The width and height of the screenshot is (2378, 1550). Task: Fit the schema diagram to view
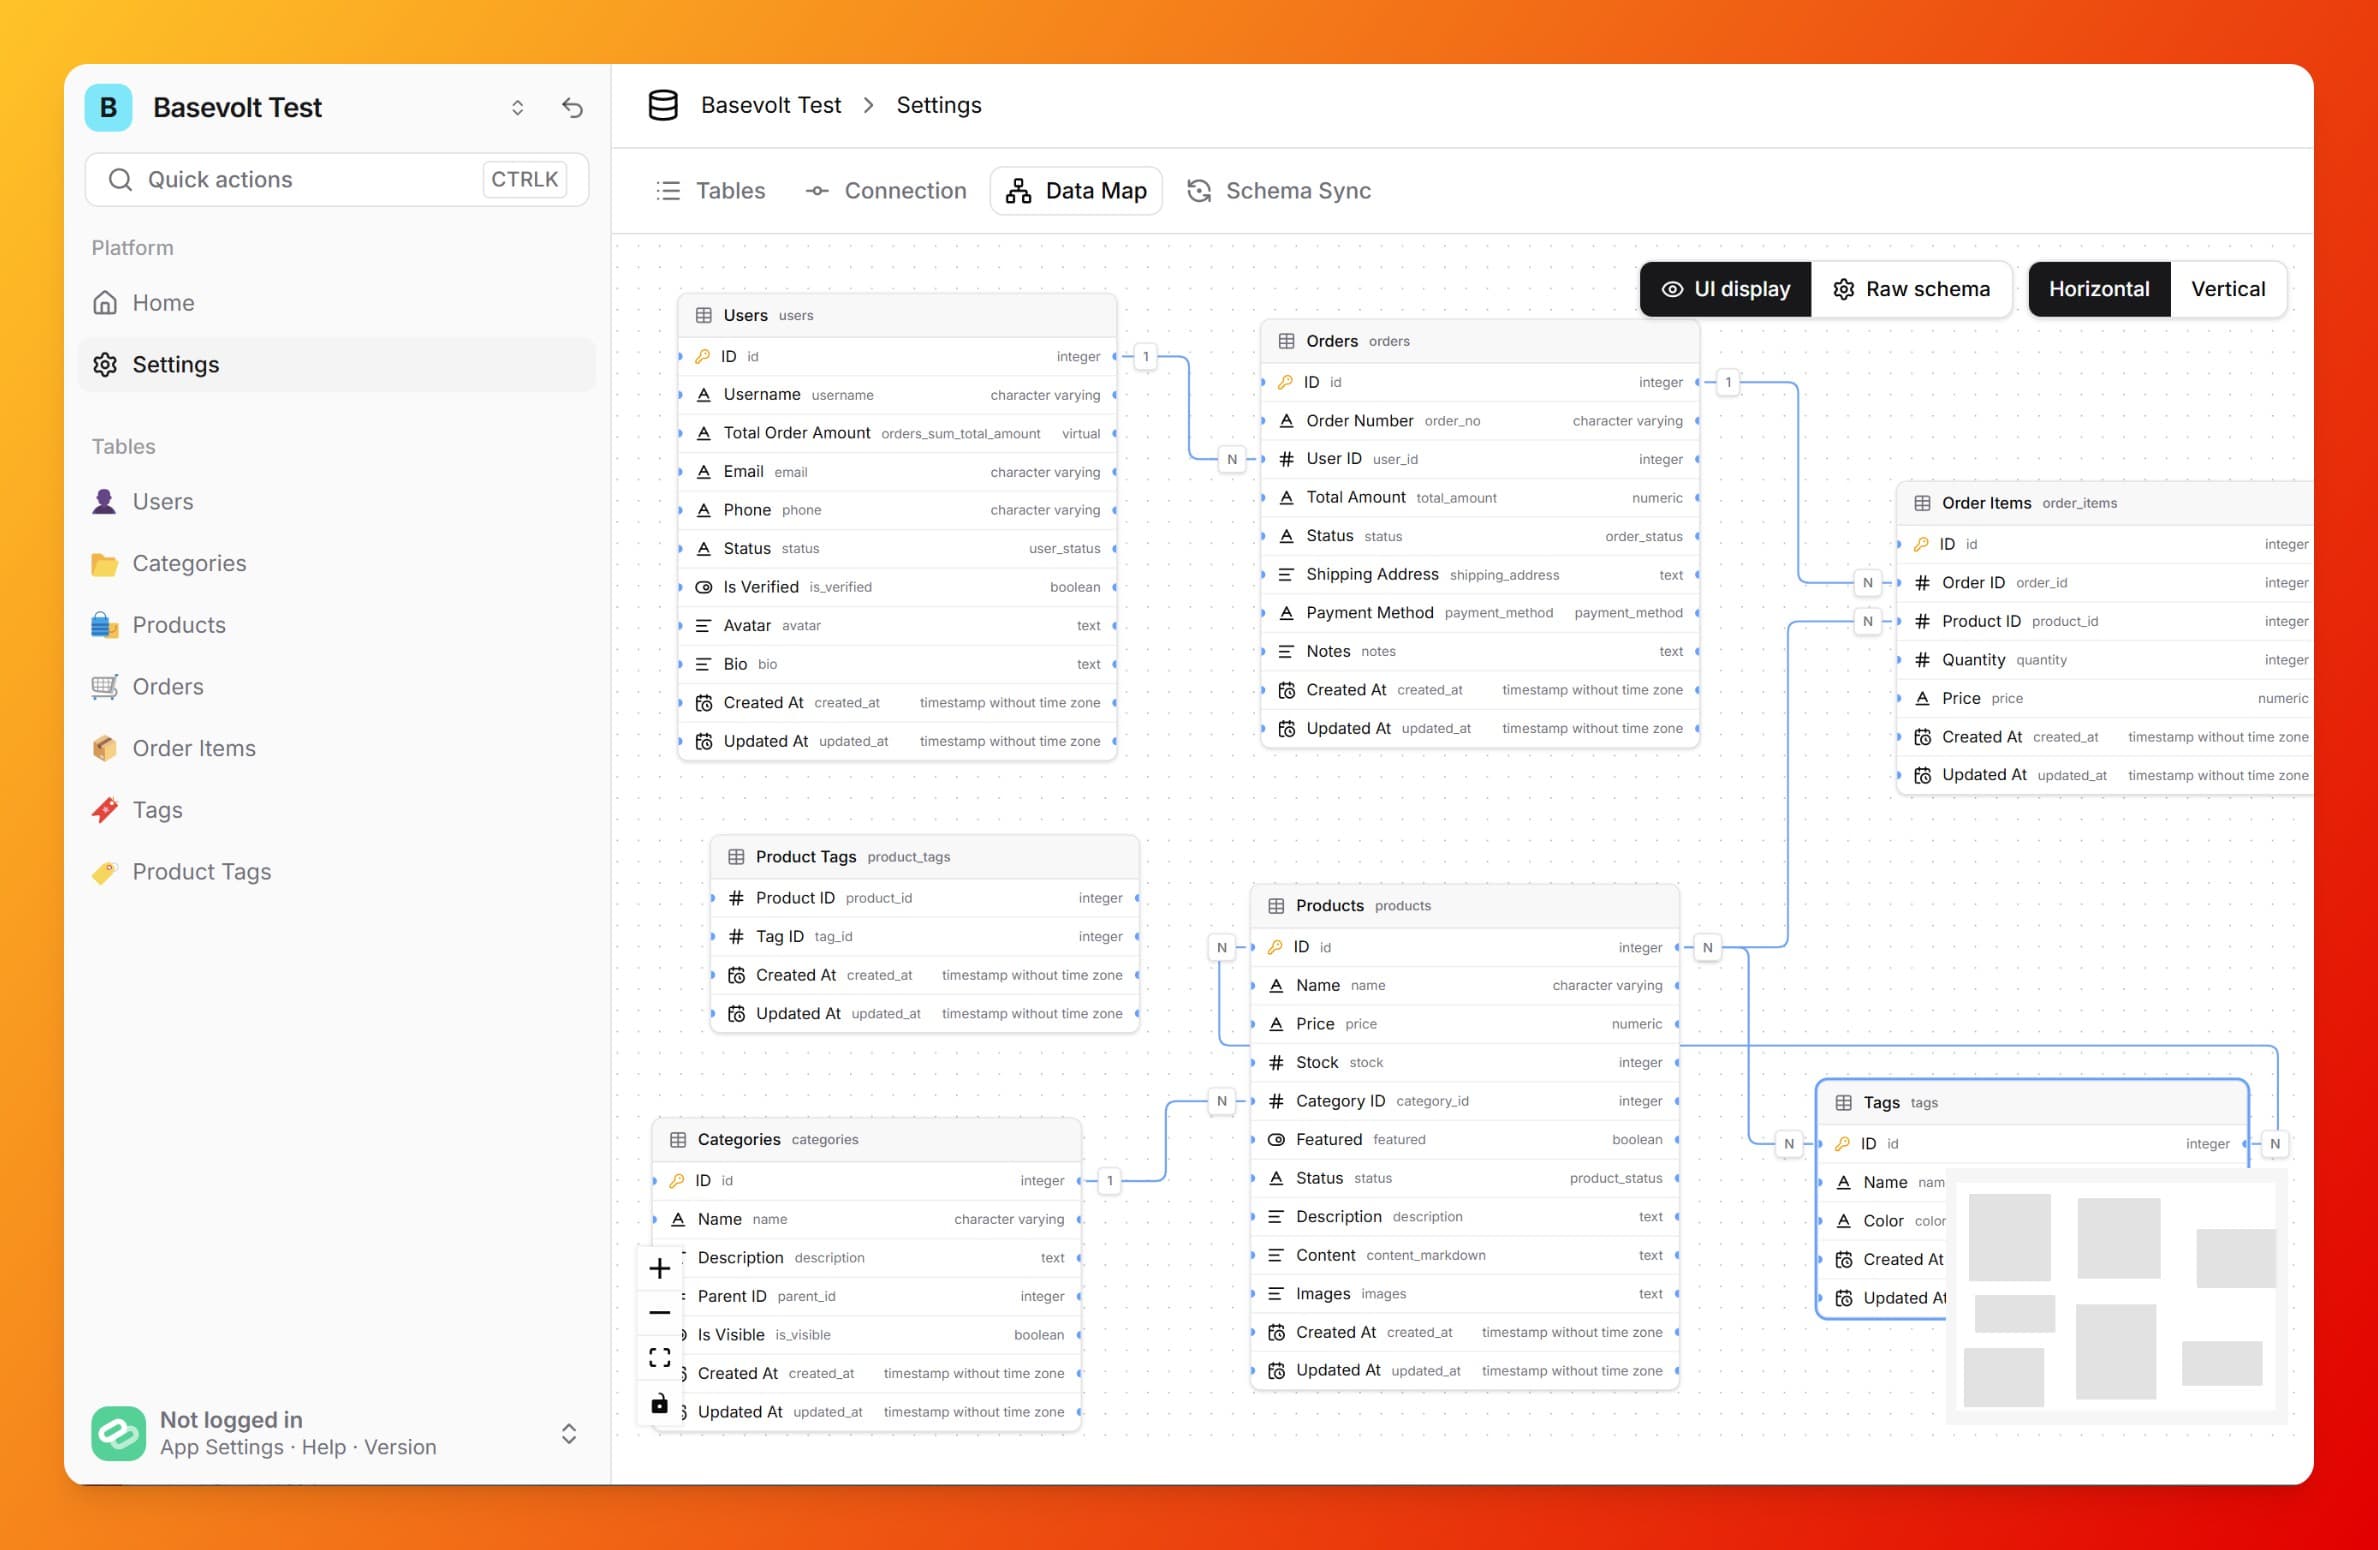pyautogui.click(x=659, y=1357)
